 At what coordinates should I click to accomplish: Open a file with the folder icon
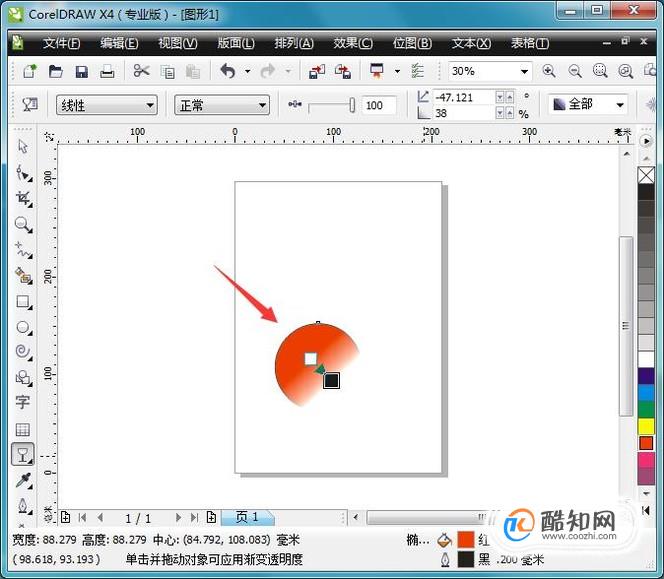55,71
